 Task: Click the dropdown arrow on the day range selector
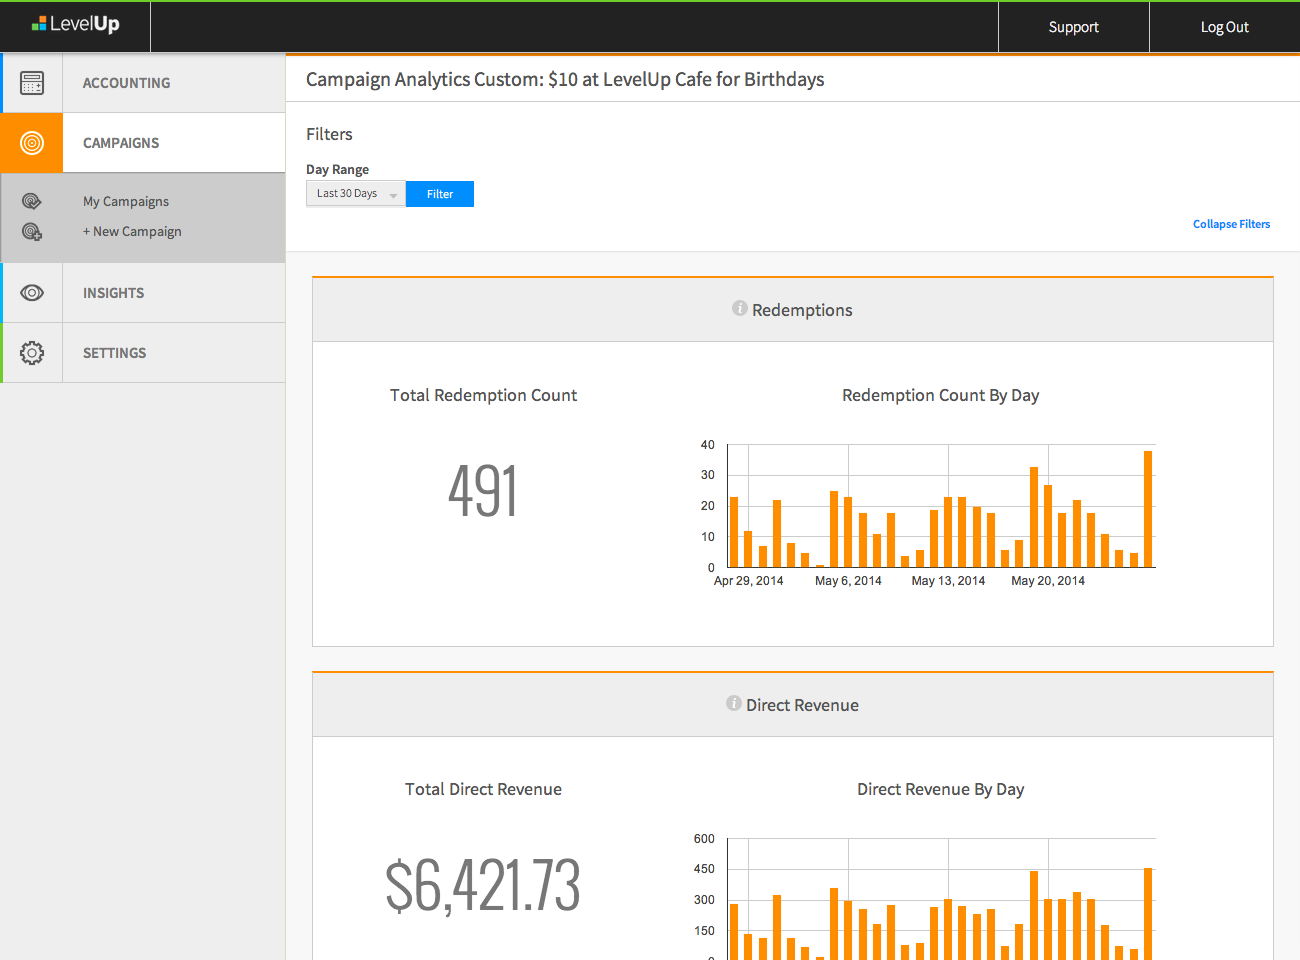394,193
